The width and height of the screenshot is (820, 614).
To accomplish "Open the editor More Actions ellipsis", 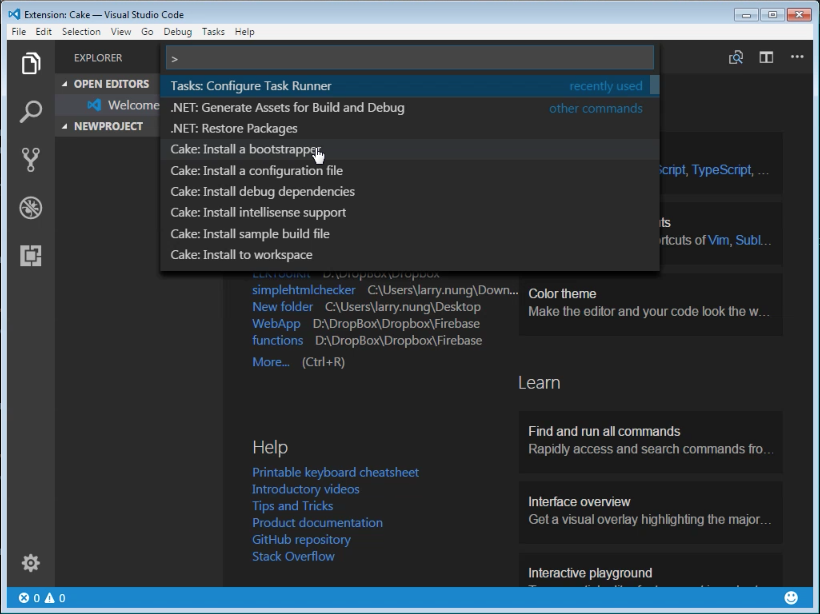I will click(x=797, y=56).
